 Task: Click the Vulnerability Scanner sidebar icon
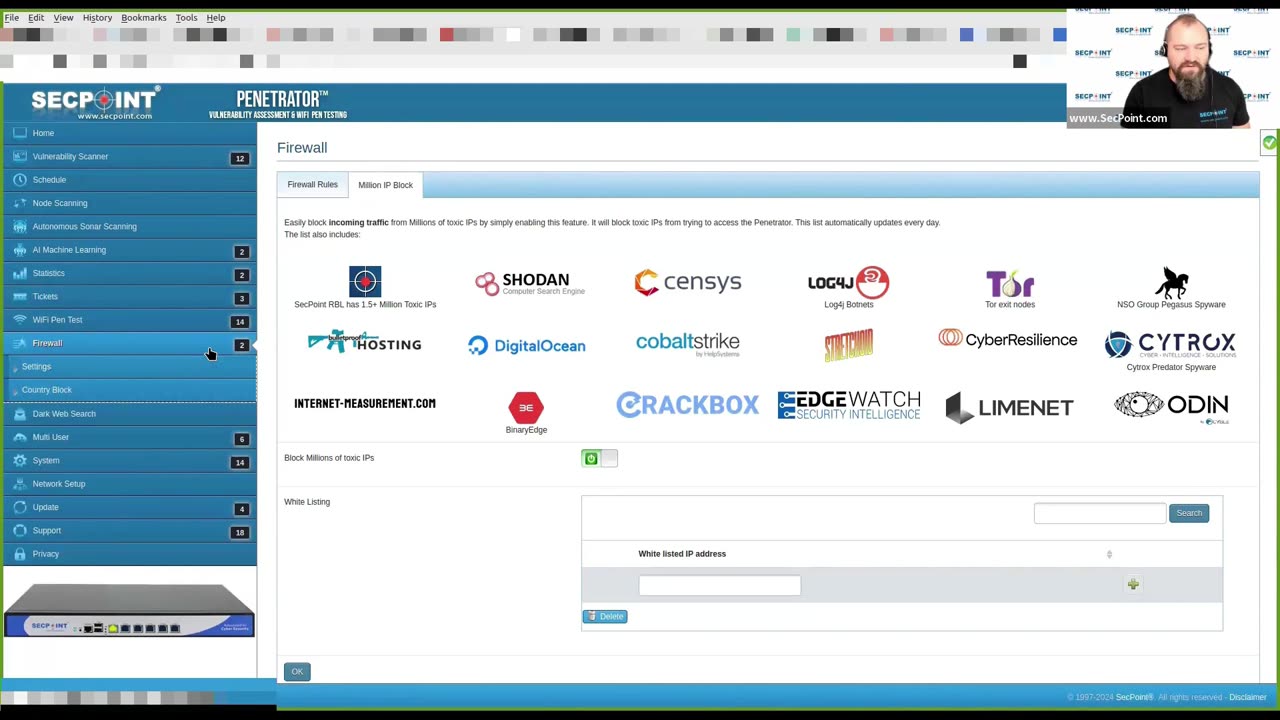pos(20,156)
